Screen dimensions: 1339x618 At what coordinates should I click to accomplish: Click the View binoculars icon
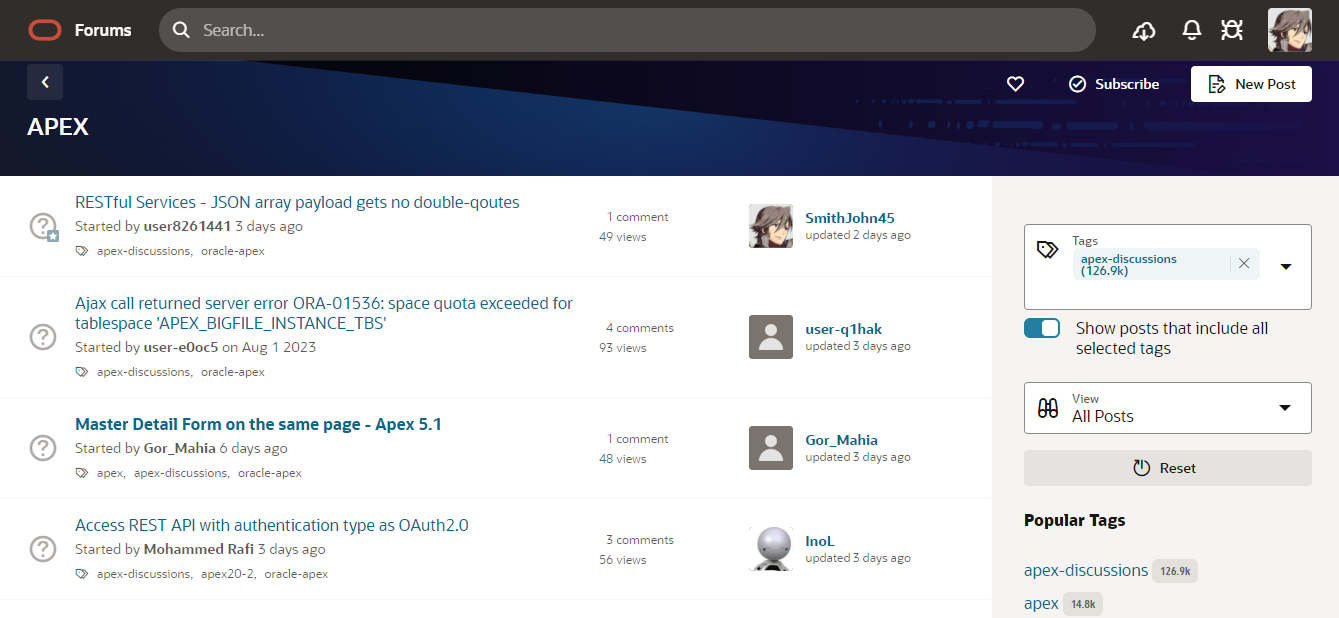(1048, 408)
